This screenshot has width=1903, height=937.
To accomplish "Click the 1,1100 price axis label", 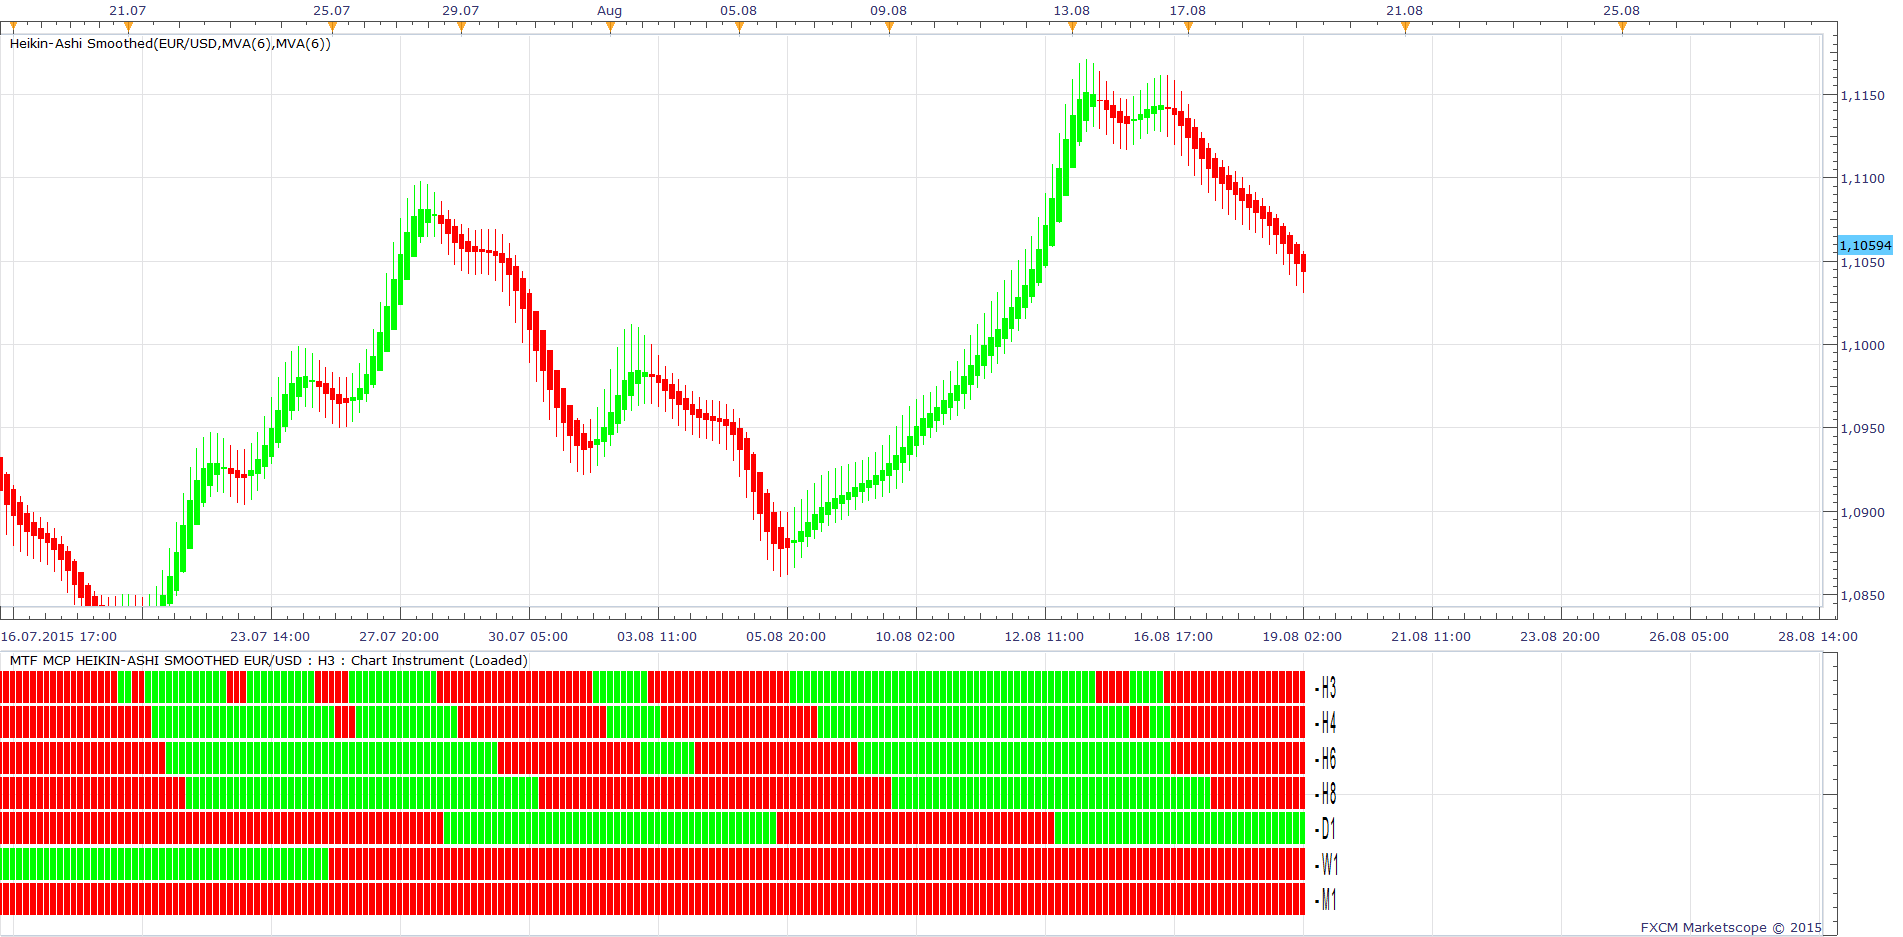I will [1863, 179].
